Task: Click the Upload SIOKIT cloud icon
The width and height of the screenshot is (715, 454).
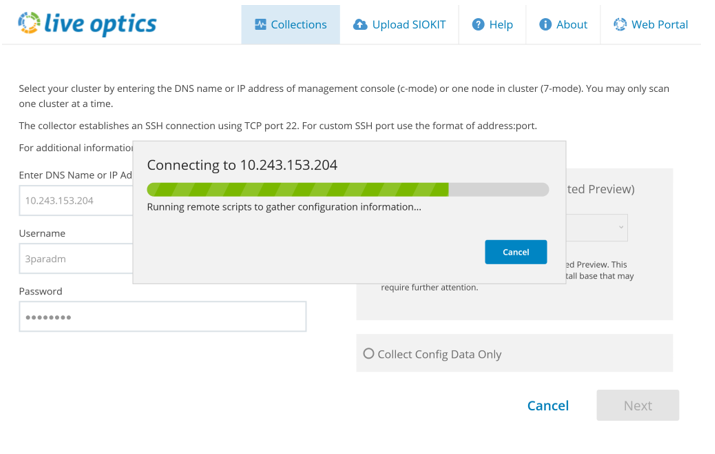Action: pos(360,24)
